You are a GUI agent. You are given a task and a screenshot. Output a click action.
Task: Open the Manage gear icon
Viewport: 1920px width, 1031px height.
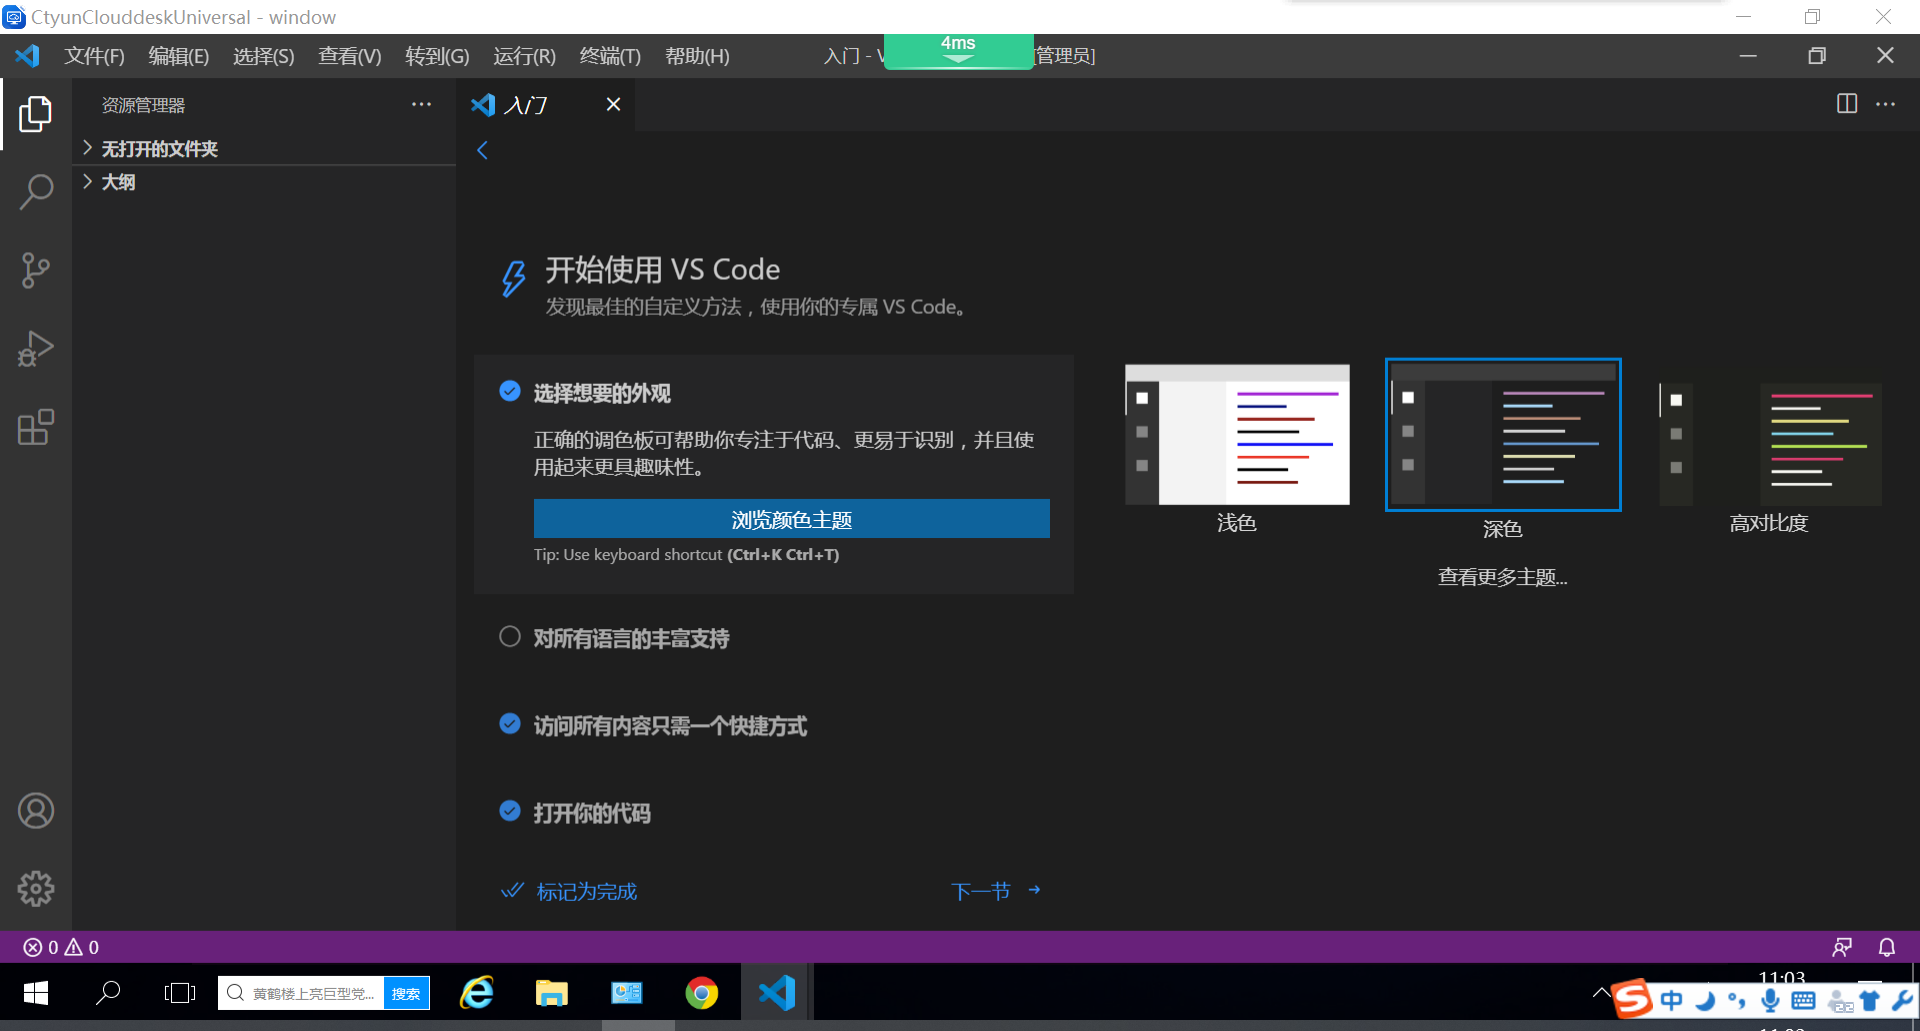[36, 888]
